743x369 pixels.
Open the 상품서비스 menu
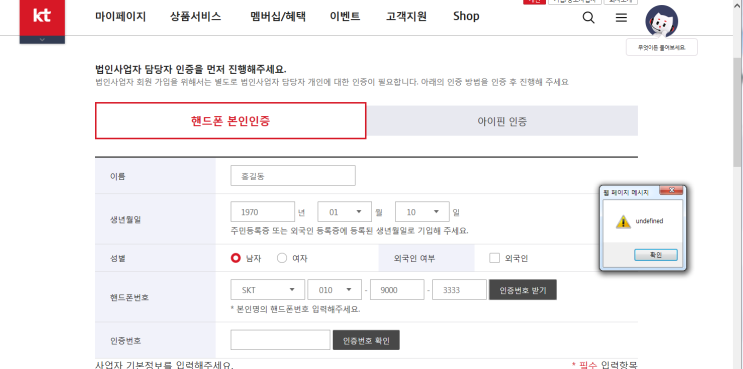coord(196,17)
